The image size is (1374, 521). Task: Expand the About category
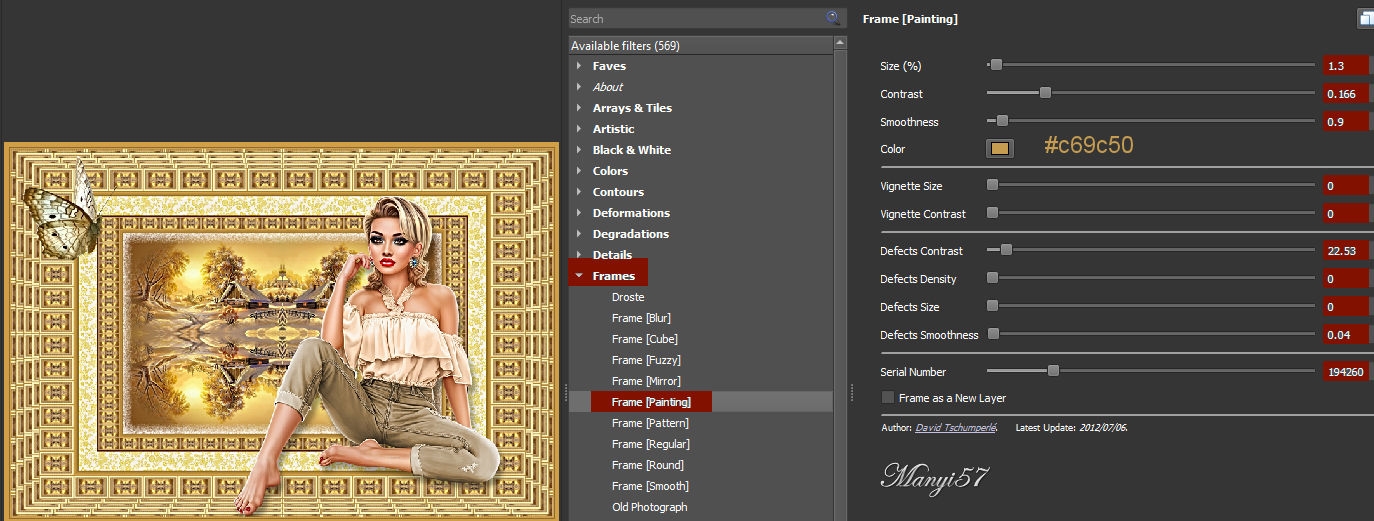click(579, 87)
